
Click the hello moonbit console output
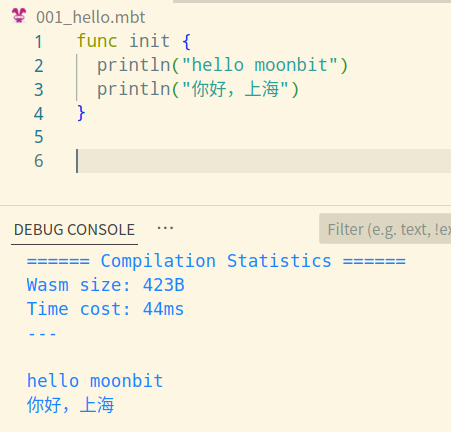pyautogui.click(x=95, y=381)
